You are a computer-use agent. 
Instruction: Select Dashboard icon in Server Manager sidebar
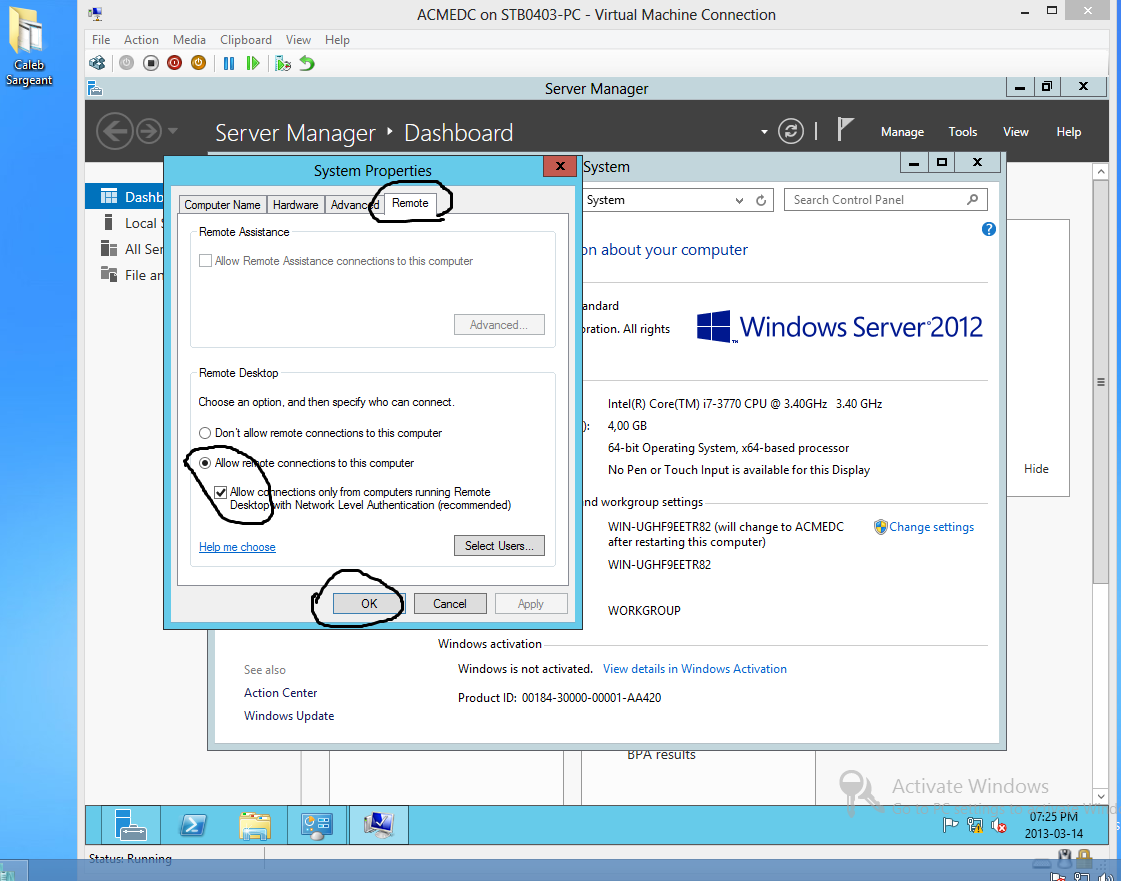pos(109,197)
